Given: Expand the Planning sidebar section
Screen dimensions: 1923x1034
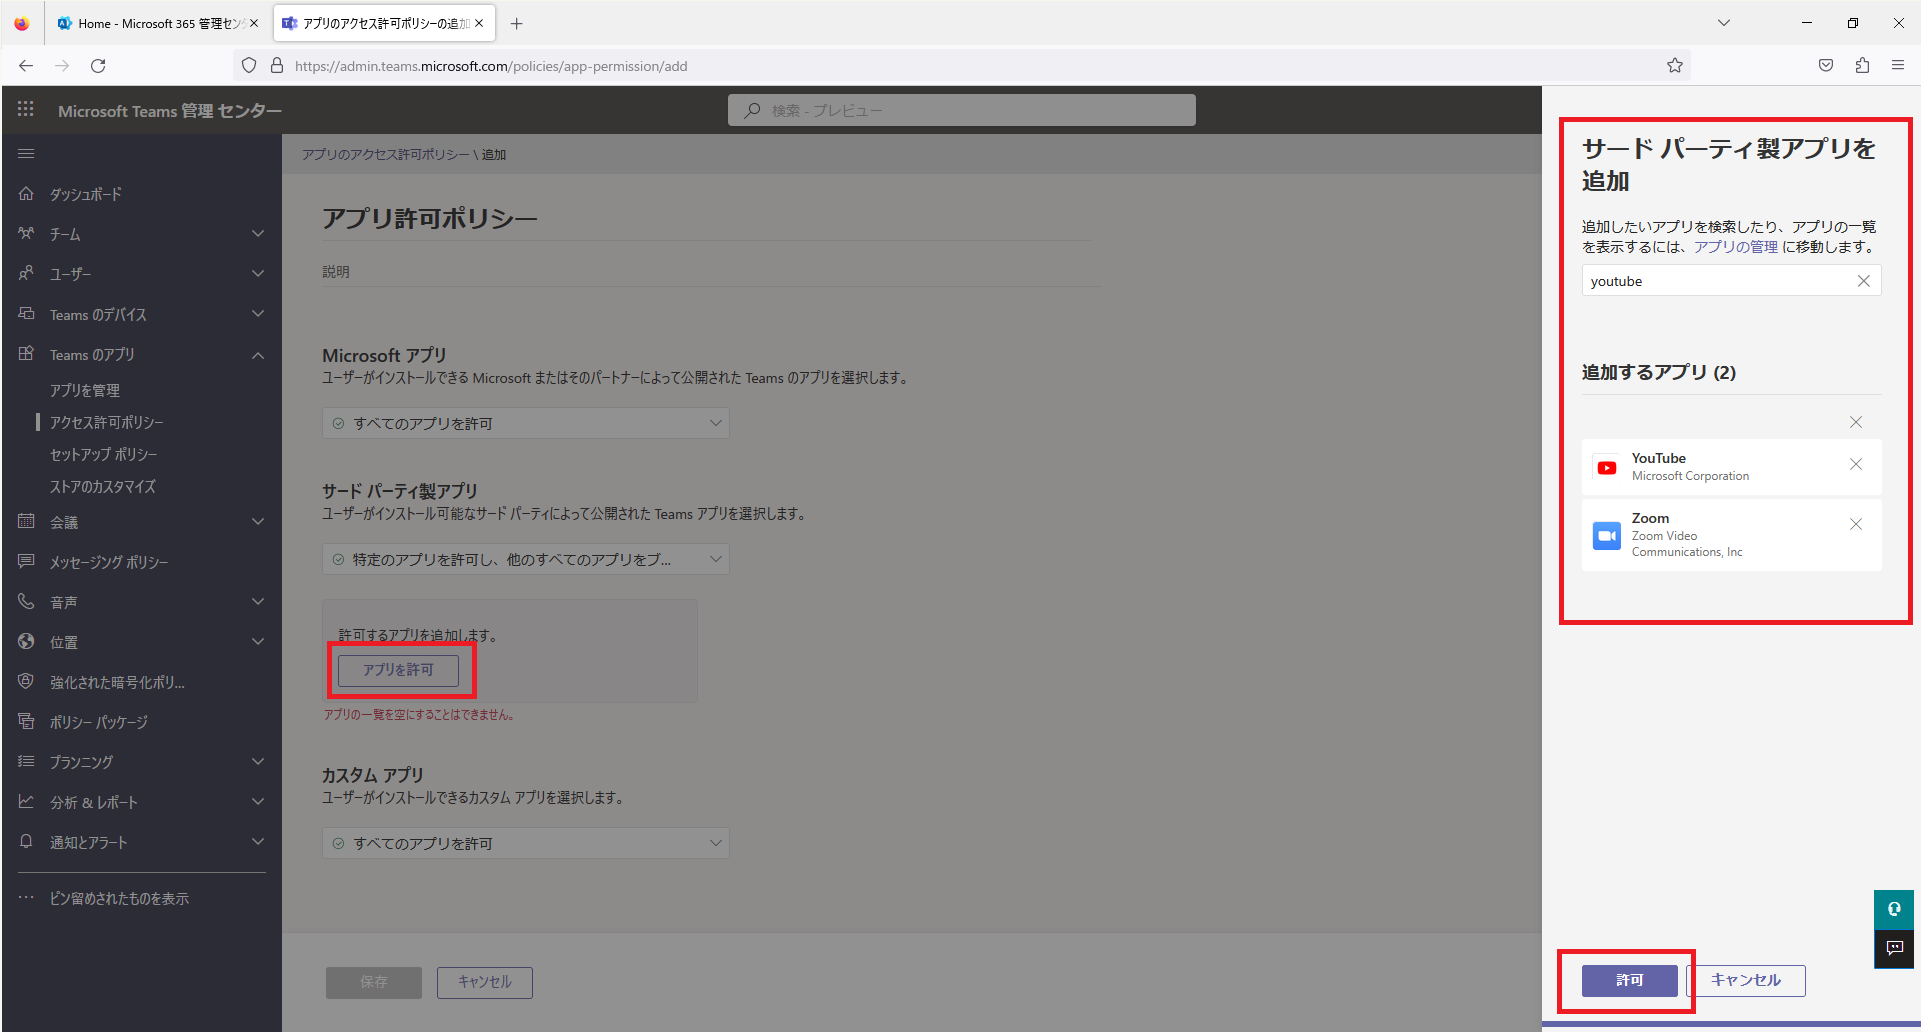Looking at the screenshot, I should (258, 761).
